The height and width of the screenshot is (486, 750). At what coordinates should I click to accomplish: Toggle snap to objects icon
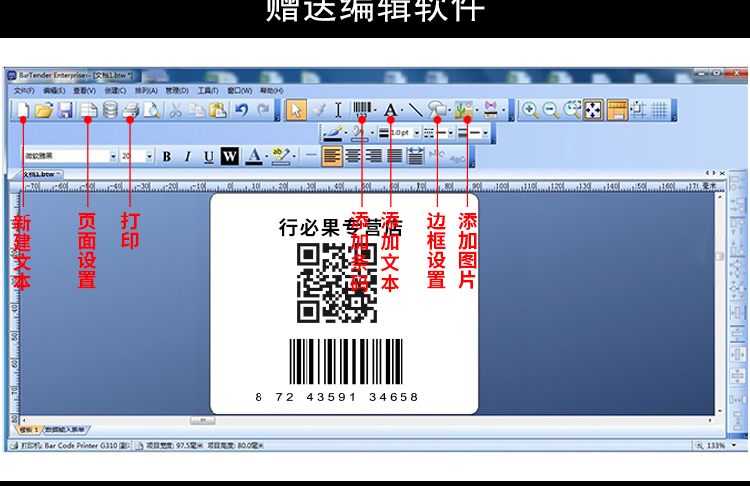click(639, 110)
